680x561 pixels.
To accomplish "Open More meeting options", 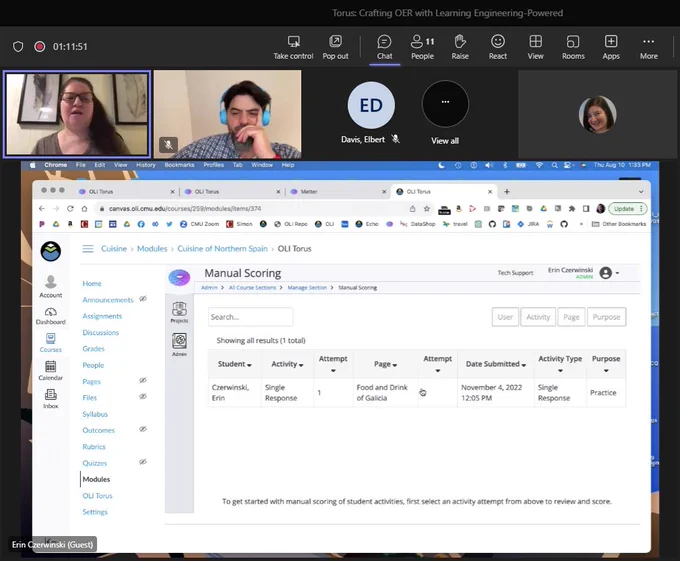I will [648, 47].
